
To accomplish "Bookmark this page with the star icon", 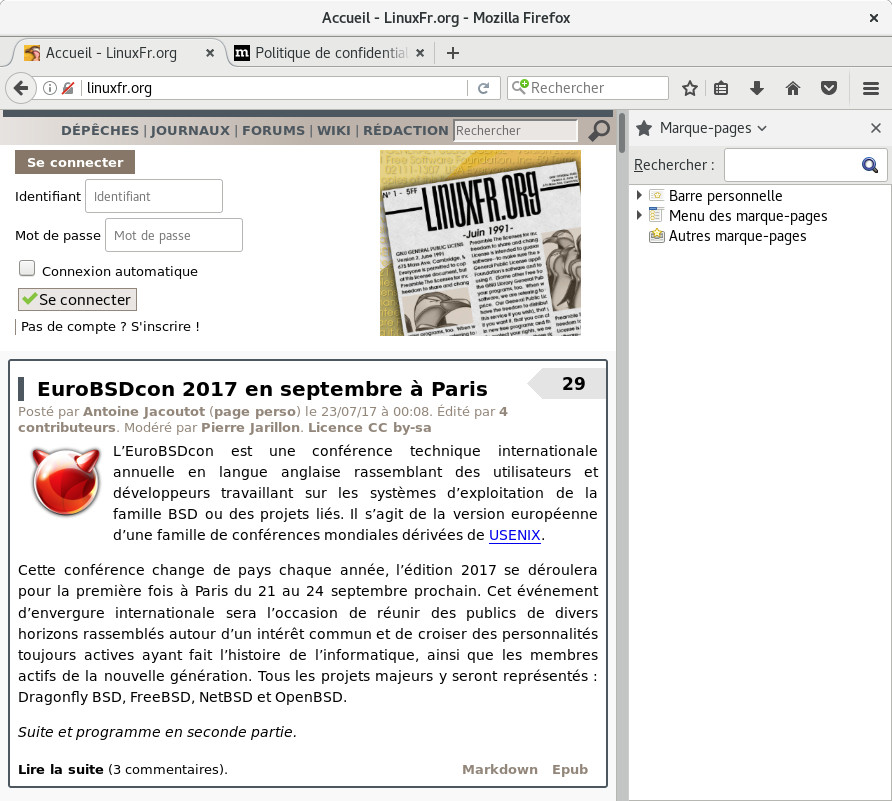I will [x=690, y=88].
